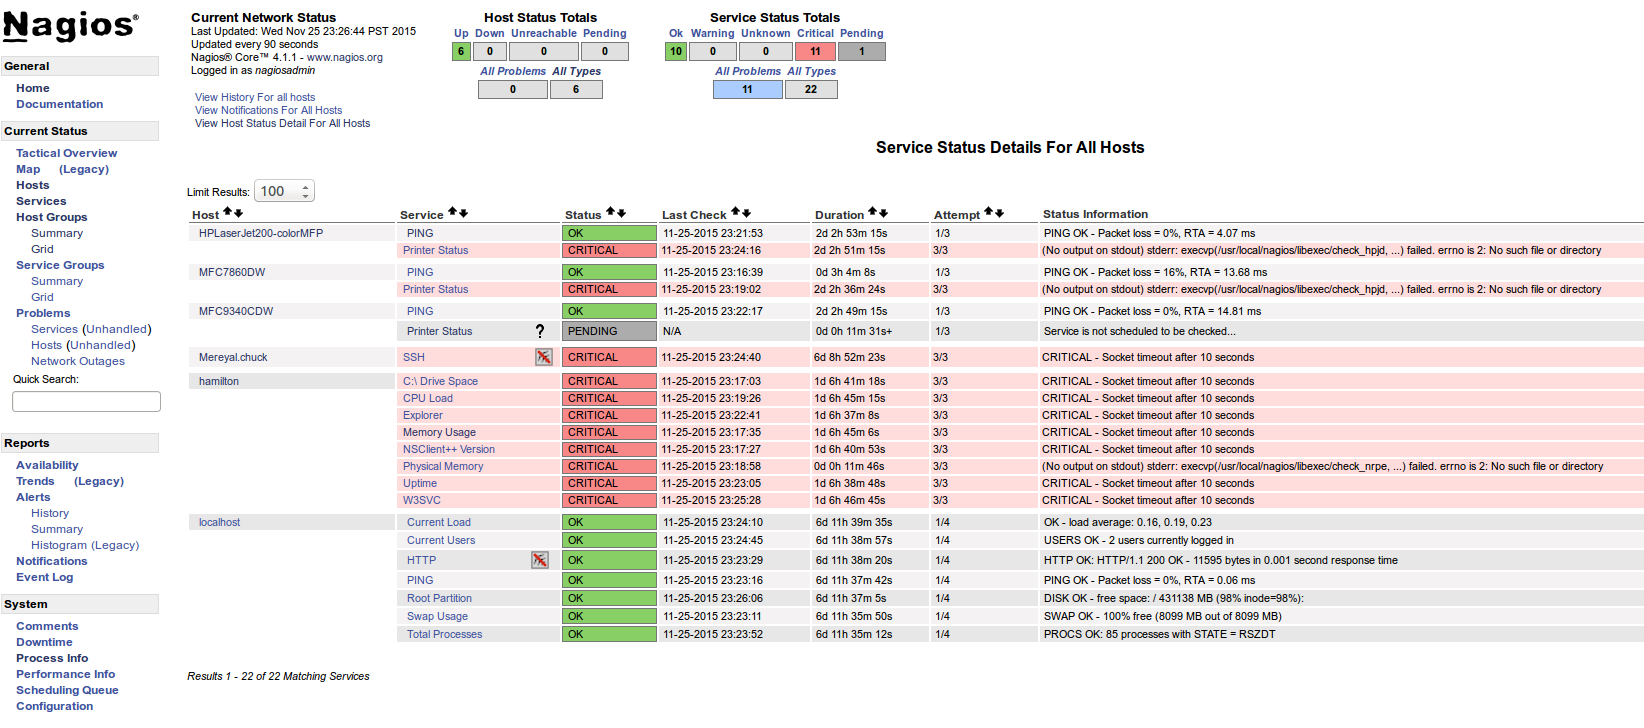Open the Limit Results selector

click(285, 191)
